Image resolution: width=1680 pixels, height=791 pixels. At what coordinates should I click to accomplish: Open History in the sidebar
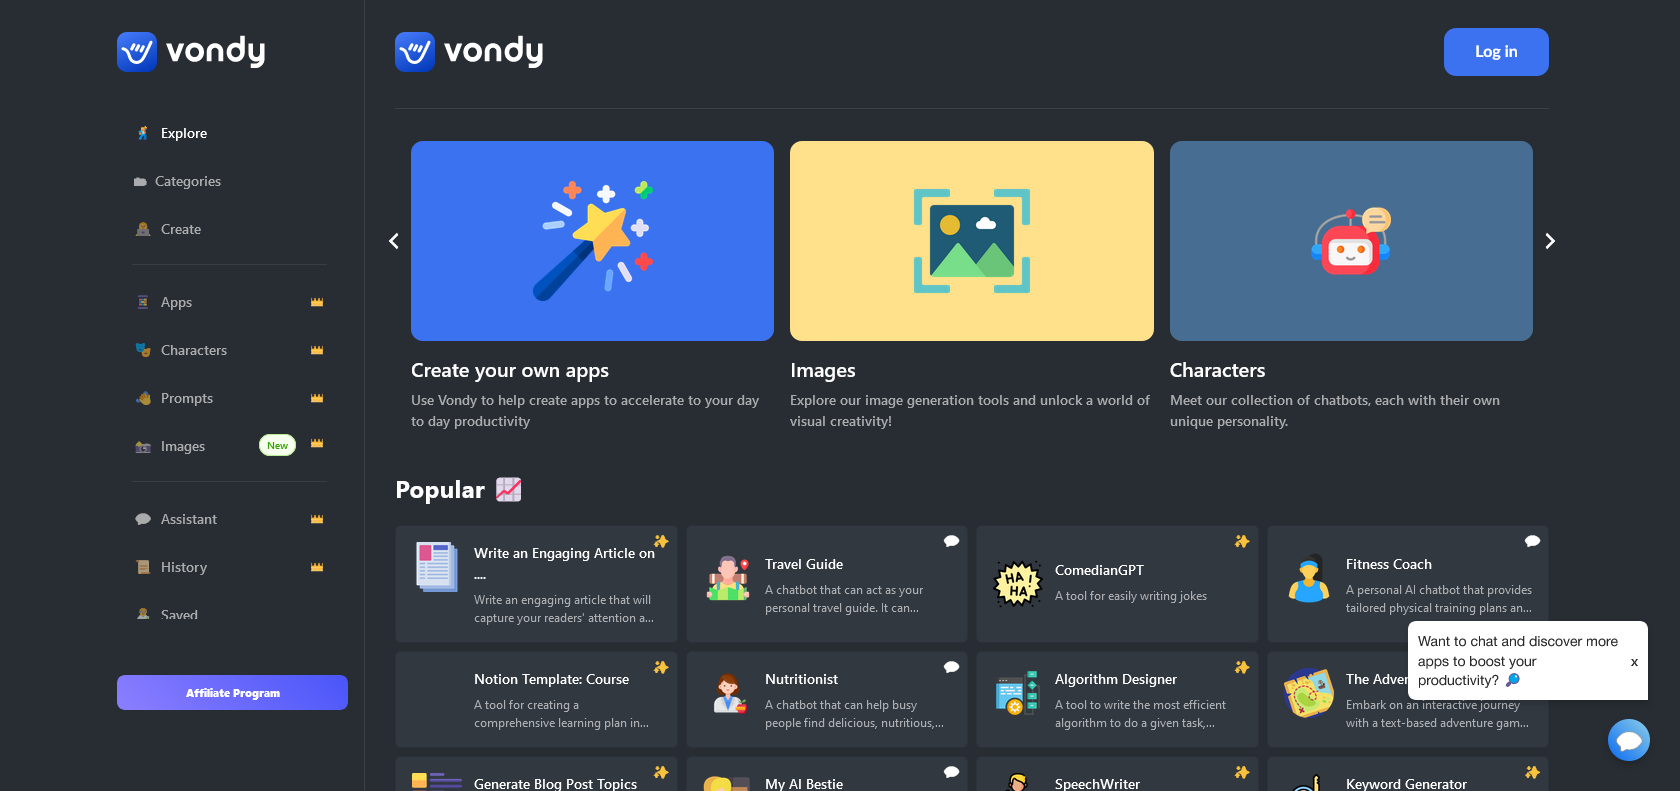(183, 567)
